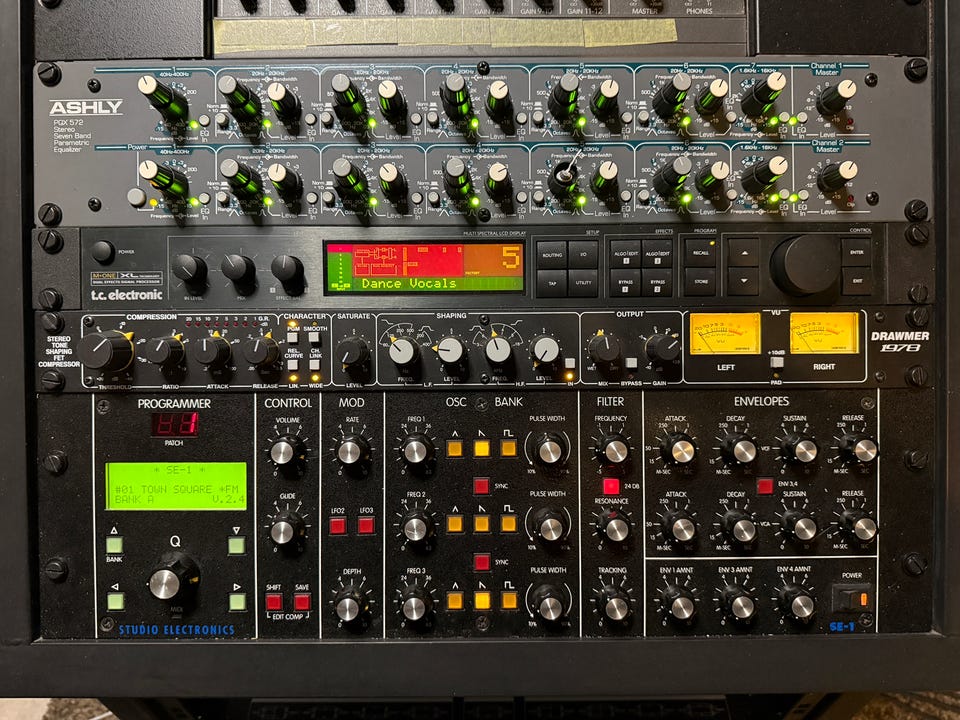Image resolution: width=960 pixels, height=720 pixels.
Task: Click the SE-1 Q data knob
Action: coord(171,580)
